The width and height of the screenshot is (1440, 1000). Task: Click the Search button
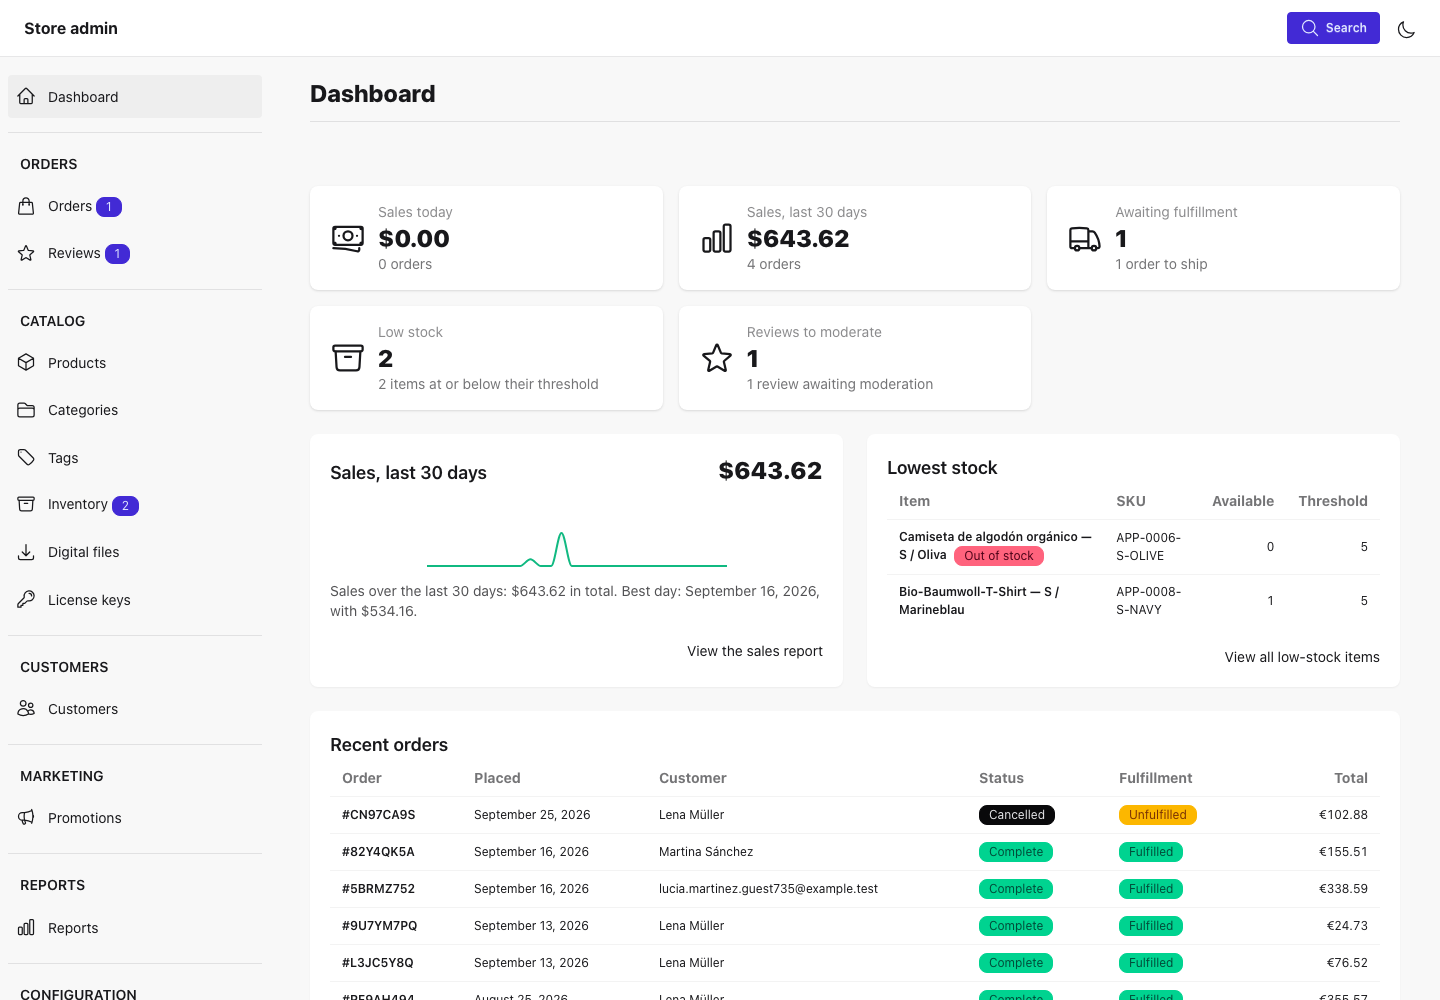(1333, 28)
